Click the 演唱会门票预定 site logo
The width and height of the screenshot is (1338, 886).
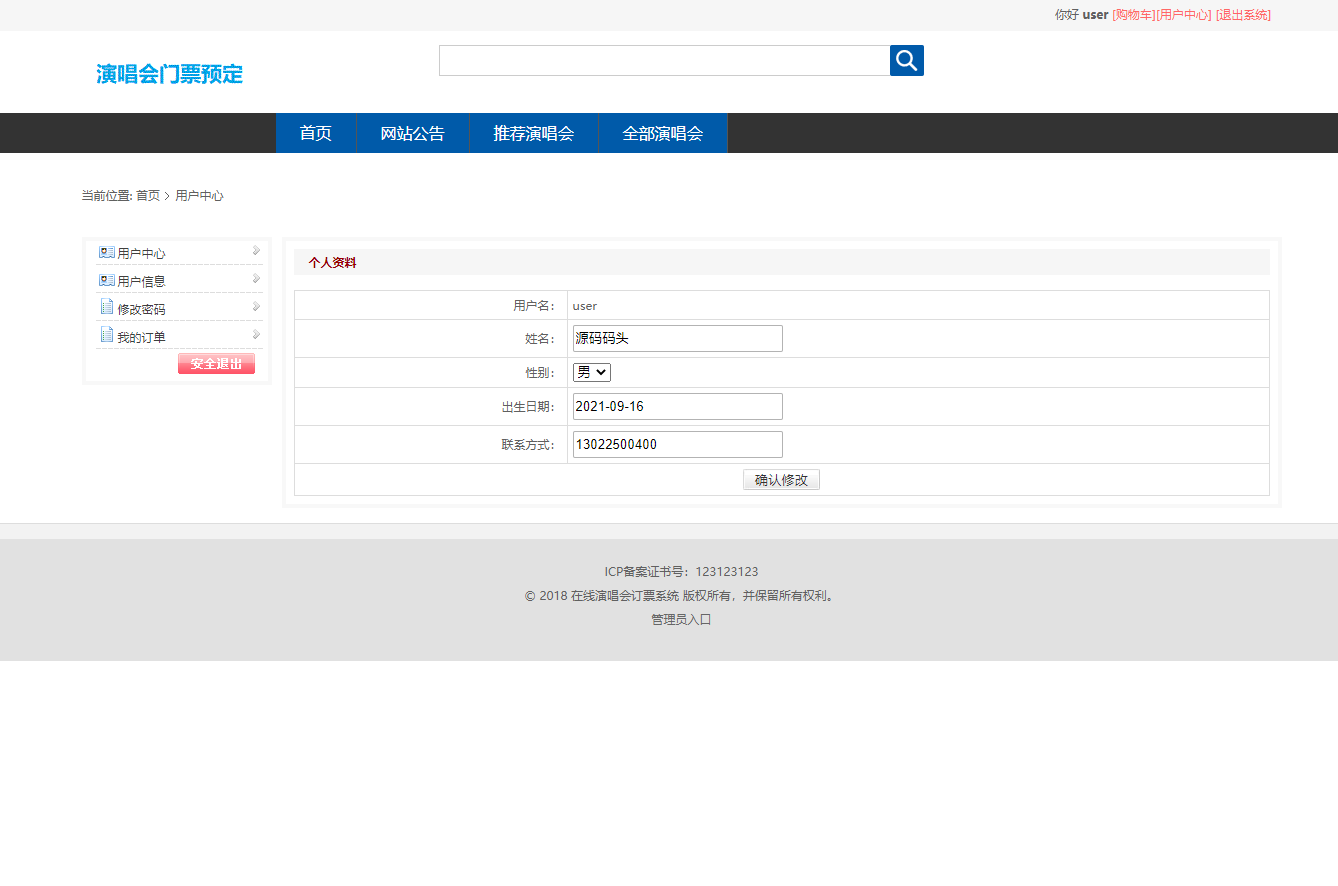click(x=168, y=74)
